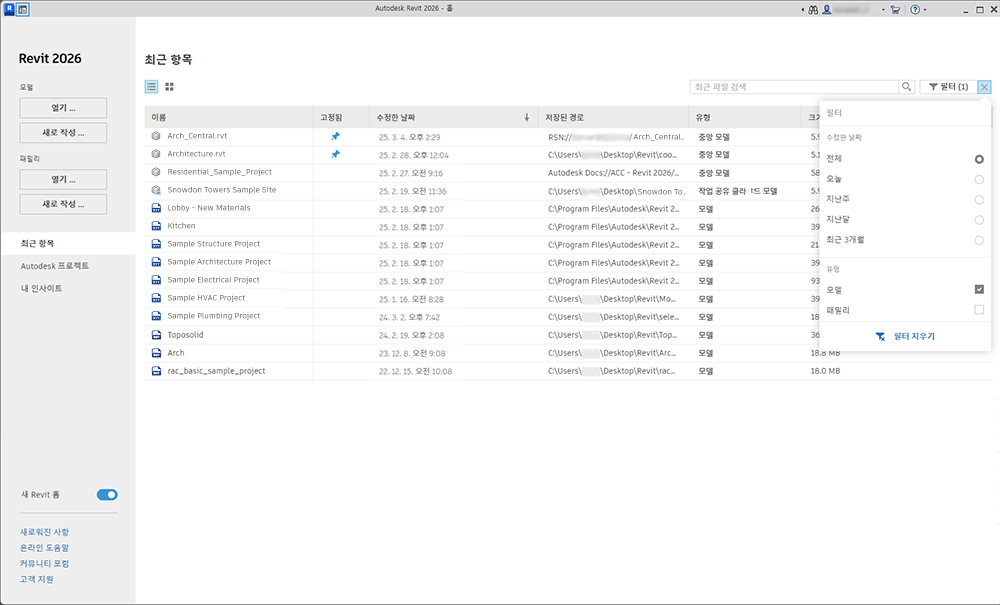
Task: Check the 패밀리 type checkbox
Action: pos(979,310)
